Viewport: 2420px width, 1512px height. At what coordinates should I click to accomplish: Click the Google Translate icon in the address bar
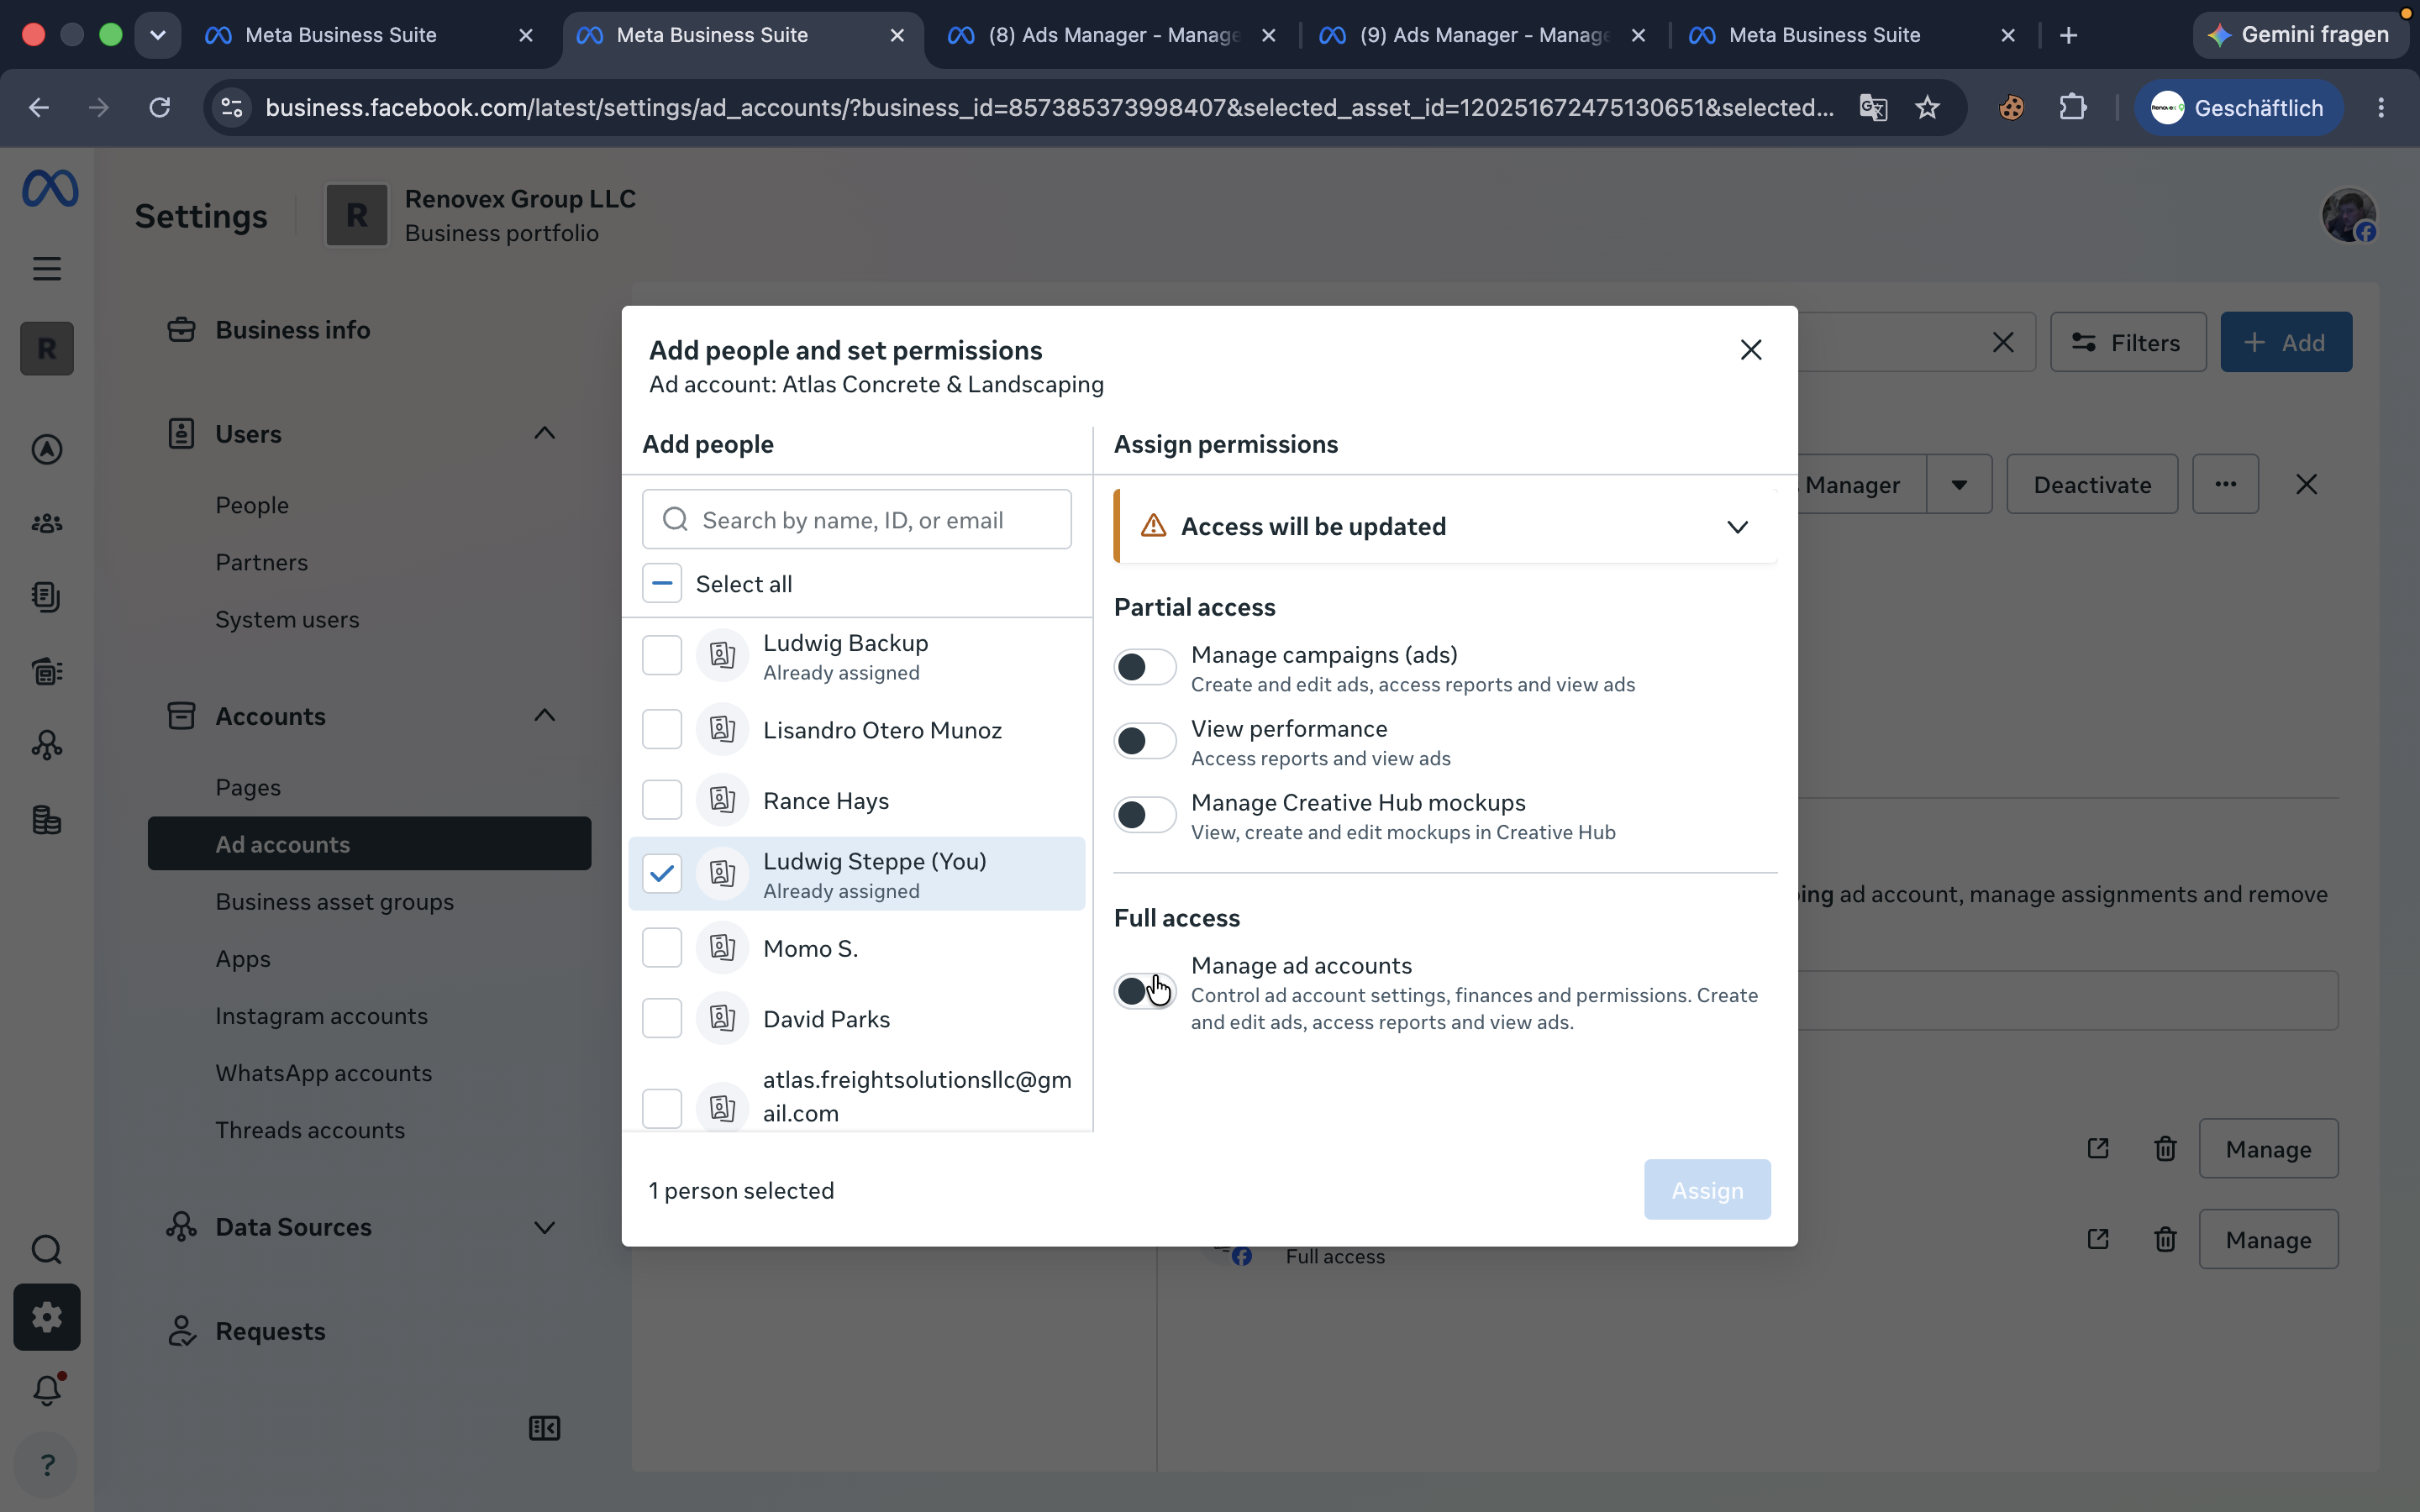coord(1872,108)
